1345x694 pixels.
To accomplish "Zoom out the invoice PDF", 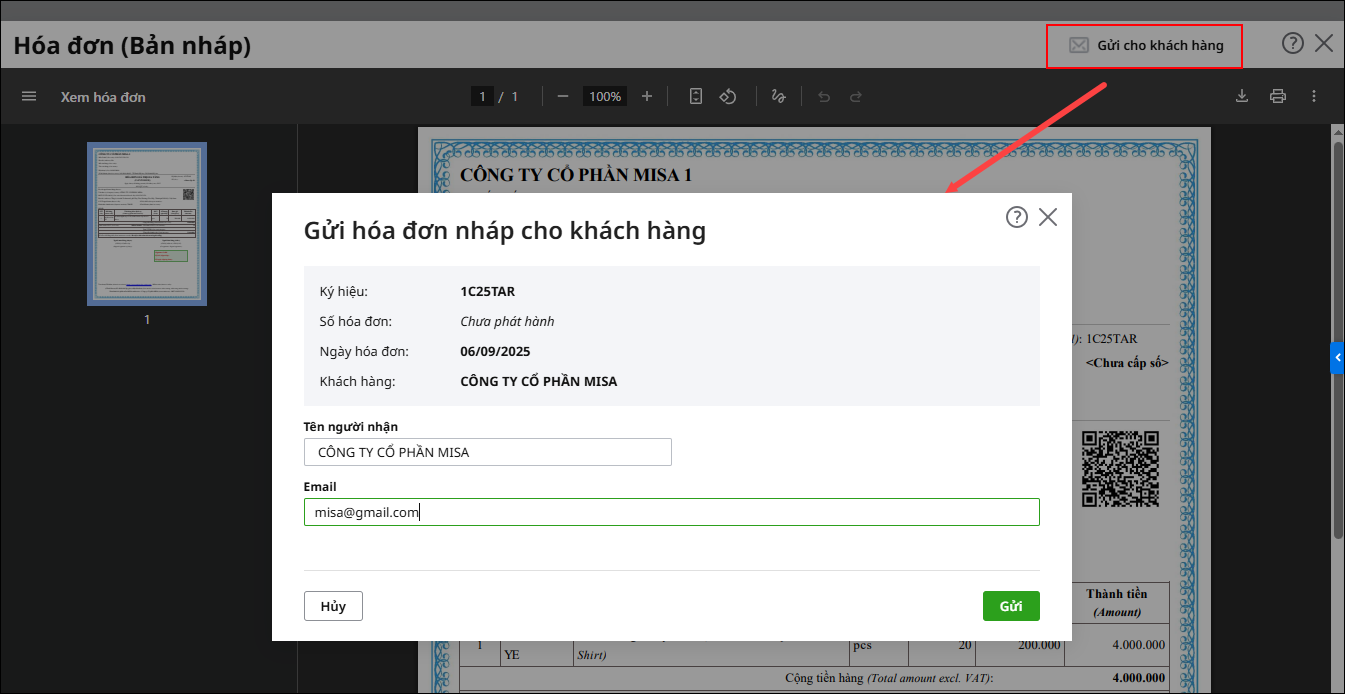I will pos(563,96).
